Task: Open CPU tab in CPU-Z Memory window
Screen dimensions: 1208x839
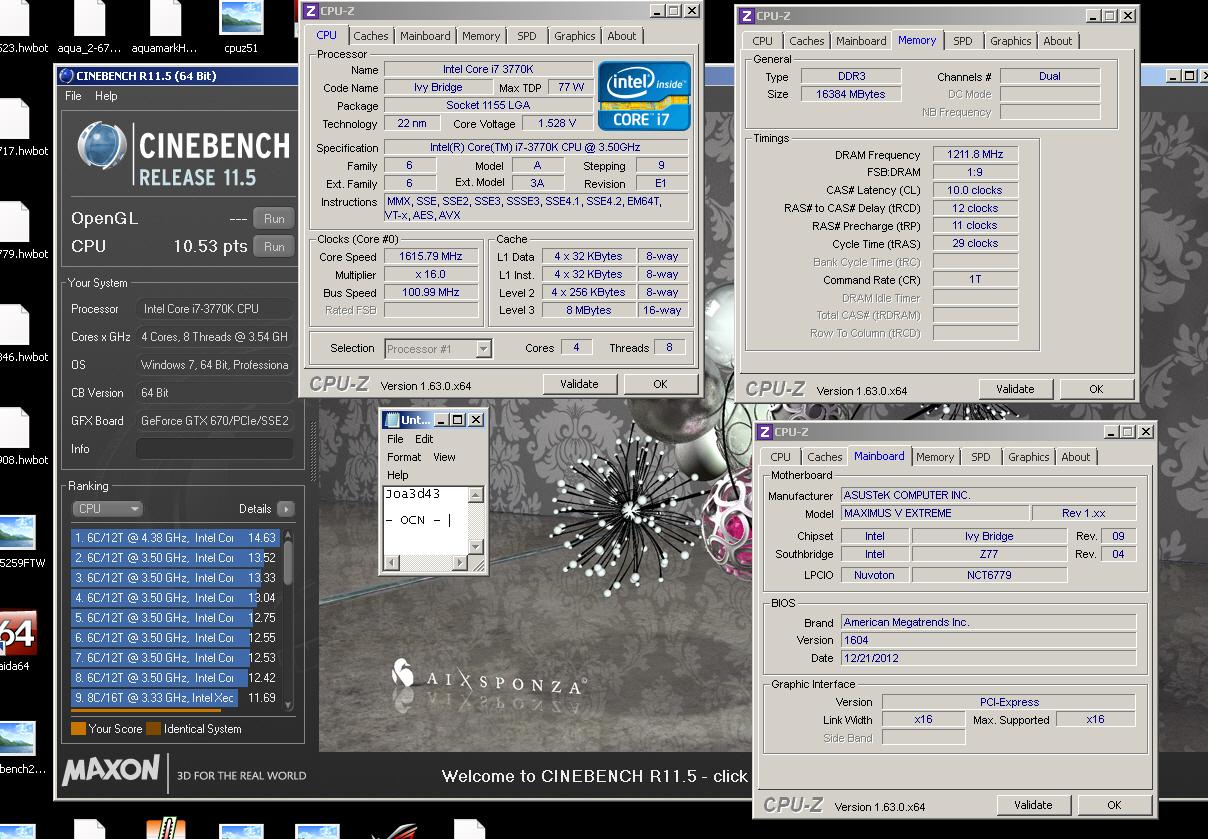Action: (x=762, y=41)
